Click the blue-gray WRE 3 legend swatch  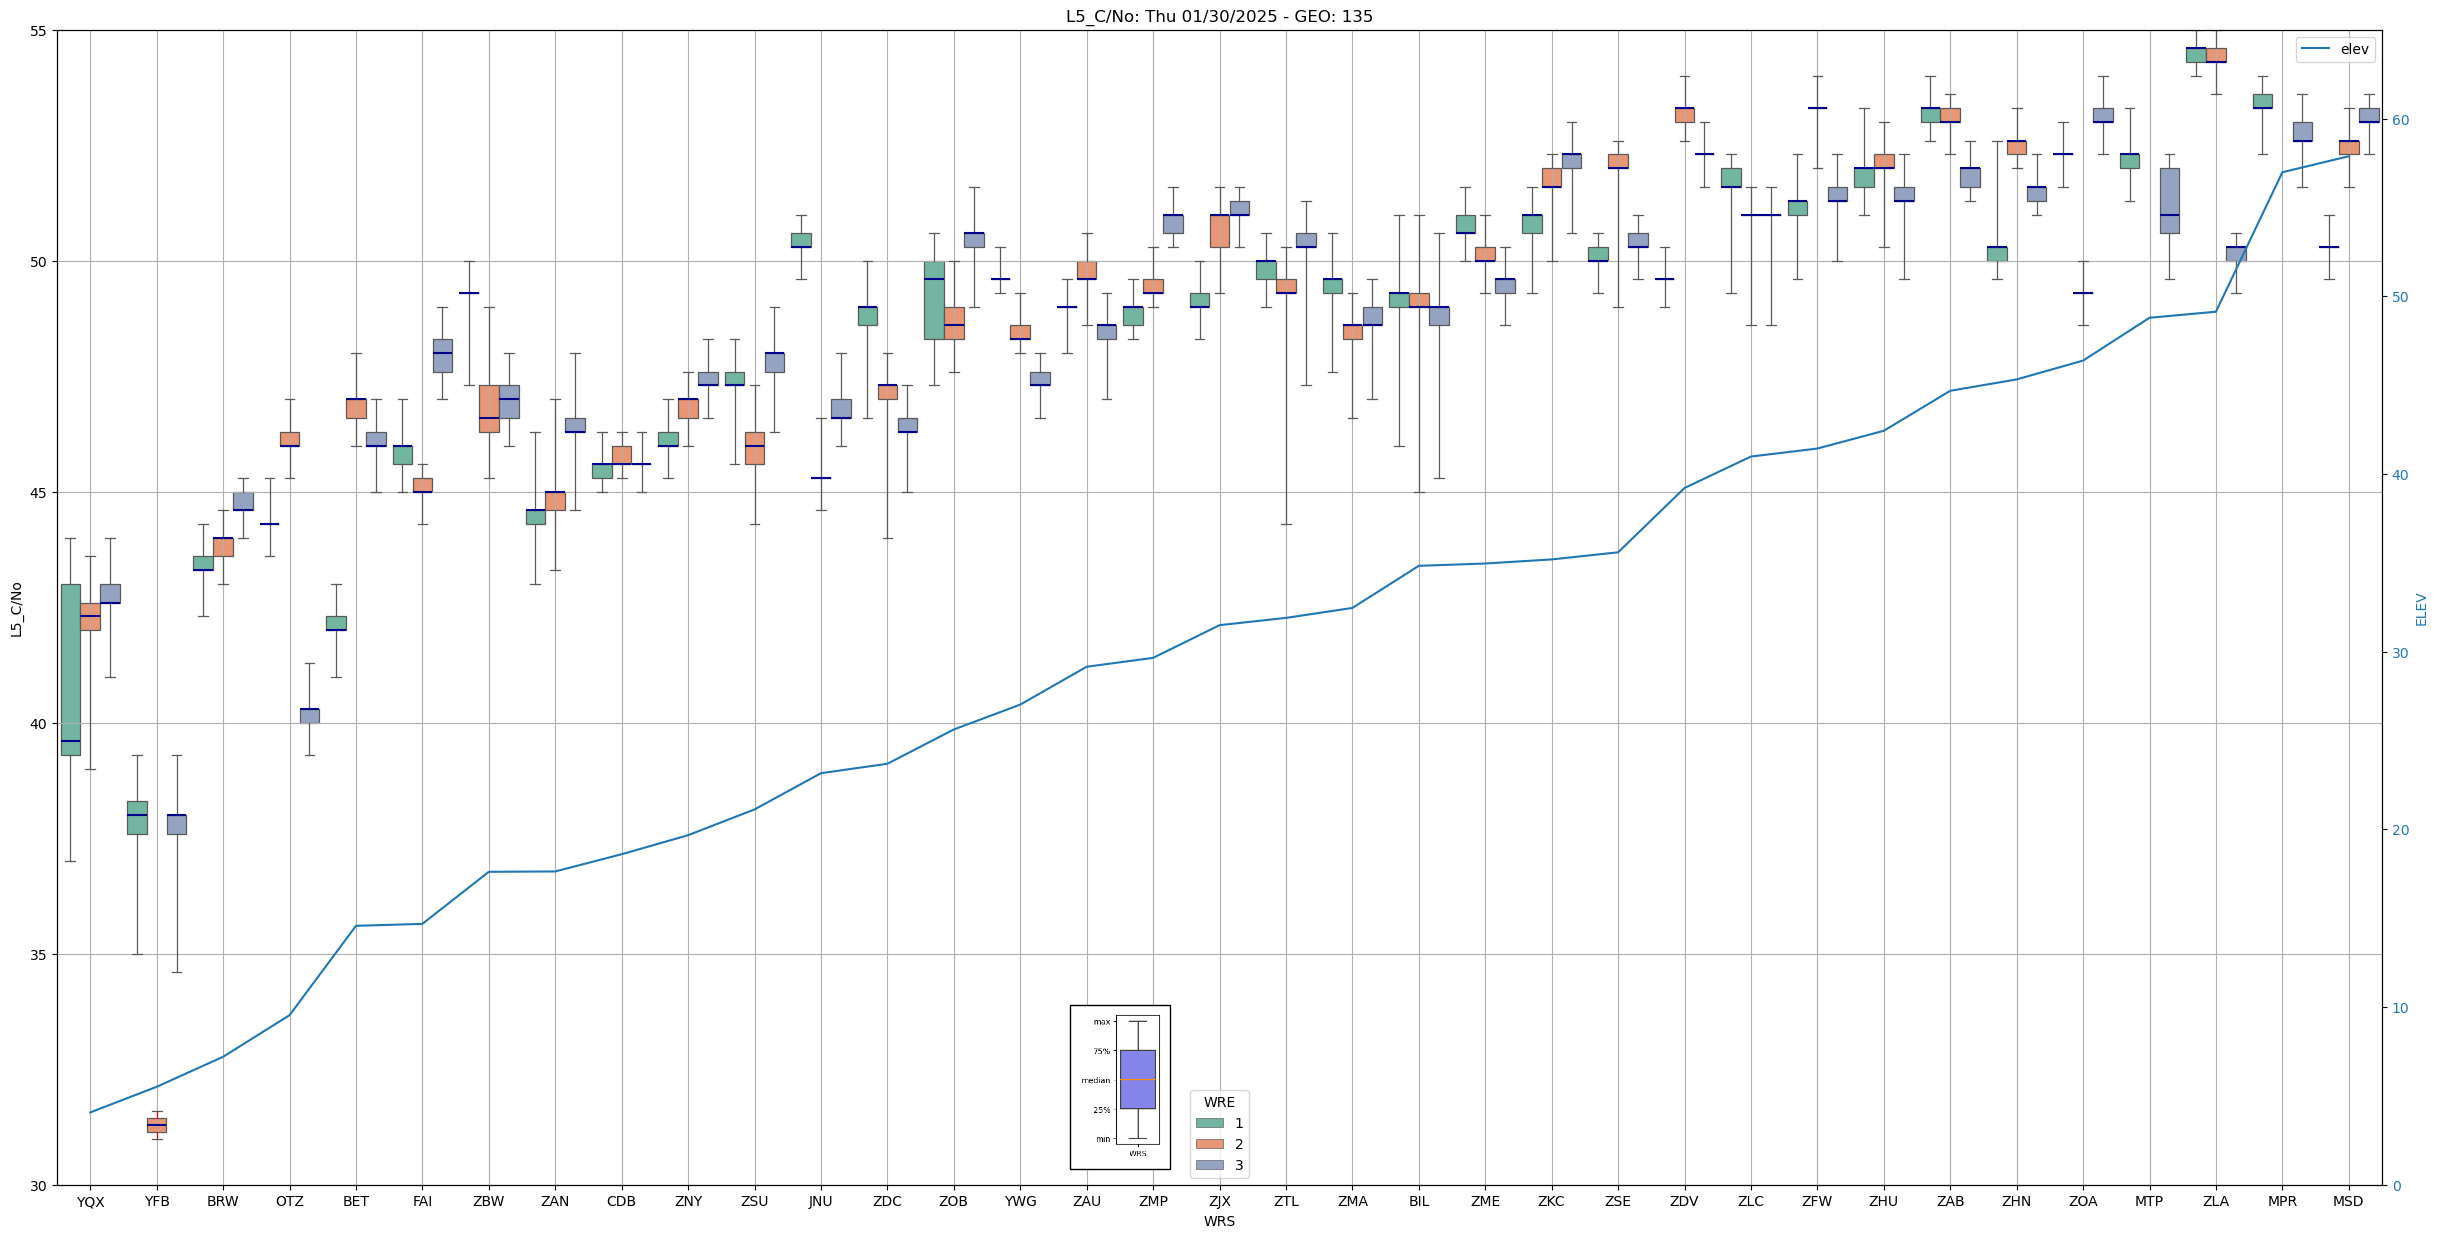1209,1165
